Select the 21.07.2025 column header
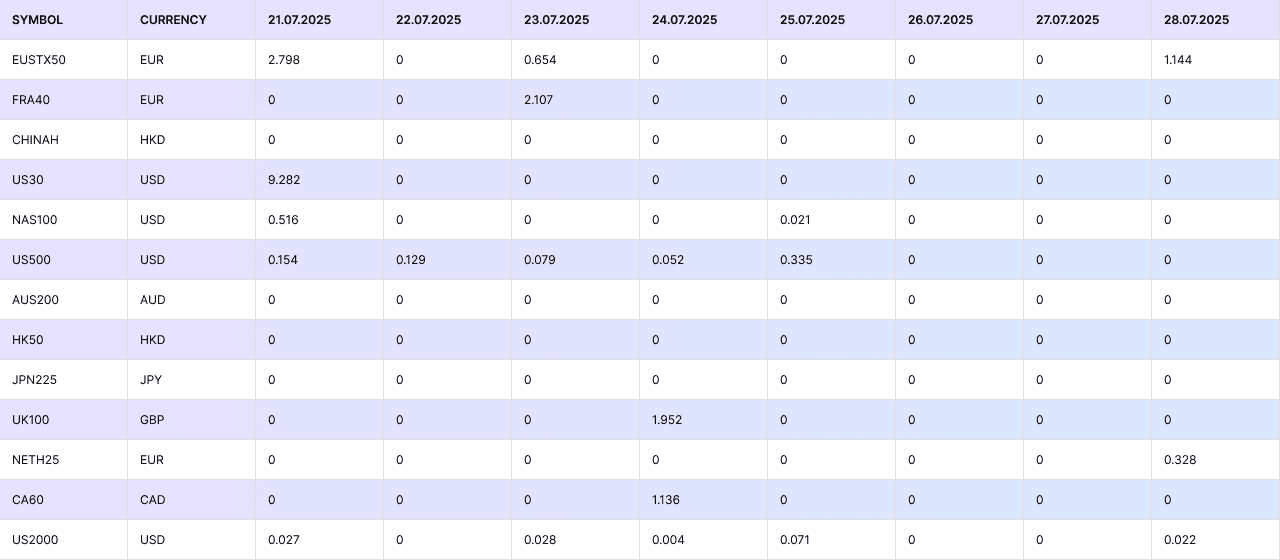This screenshot has width=1280, height=560. [x=320, y=20]
